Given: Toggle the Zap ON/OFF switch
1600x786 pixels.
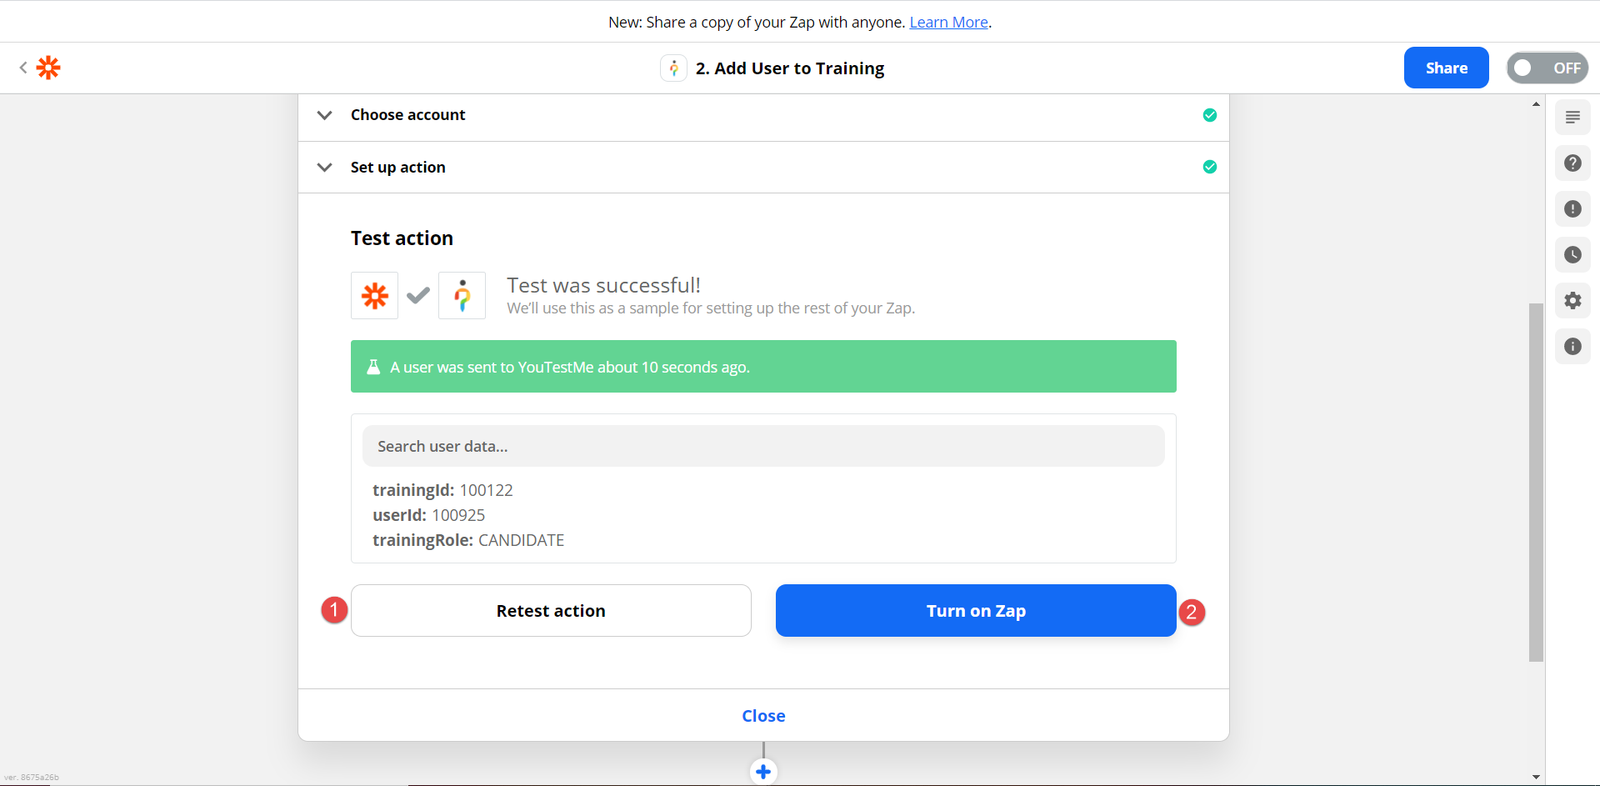Looking at the screenshot, I should pyautogui.click(x=1546, y=68).
